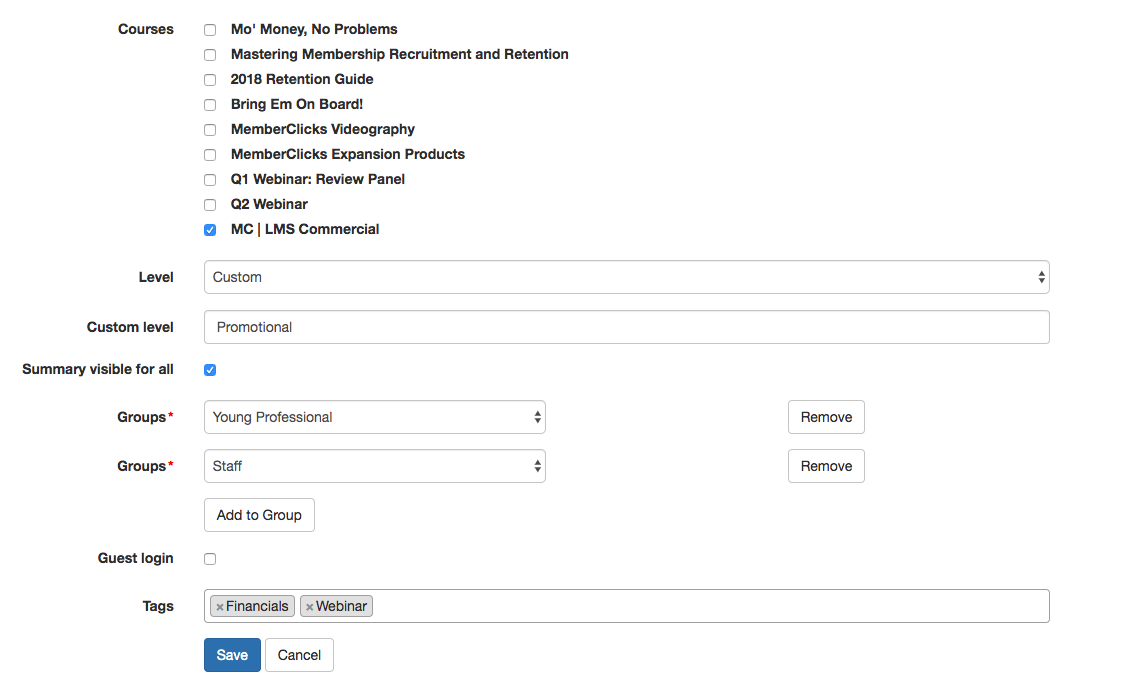Click the Custom level text field
The width and height of the screenshot is (1146, 696).
(x=626, y=327)
